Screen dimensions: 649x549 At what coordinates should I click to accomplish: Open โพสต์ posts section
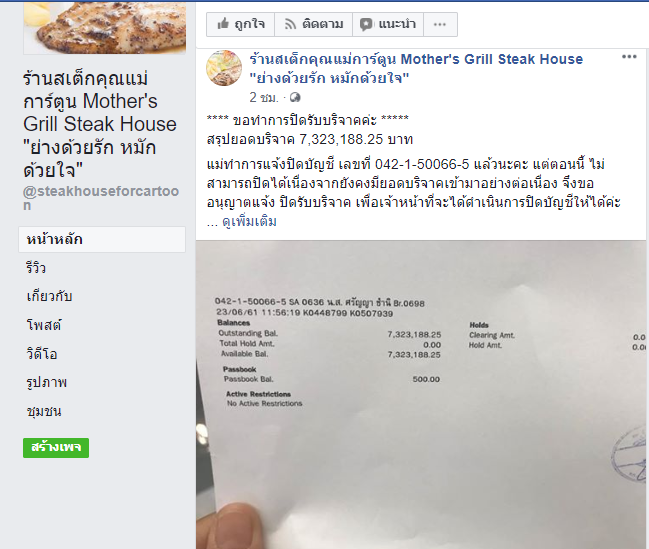pyautogui.click(x=43, y=325)
